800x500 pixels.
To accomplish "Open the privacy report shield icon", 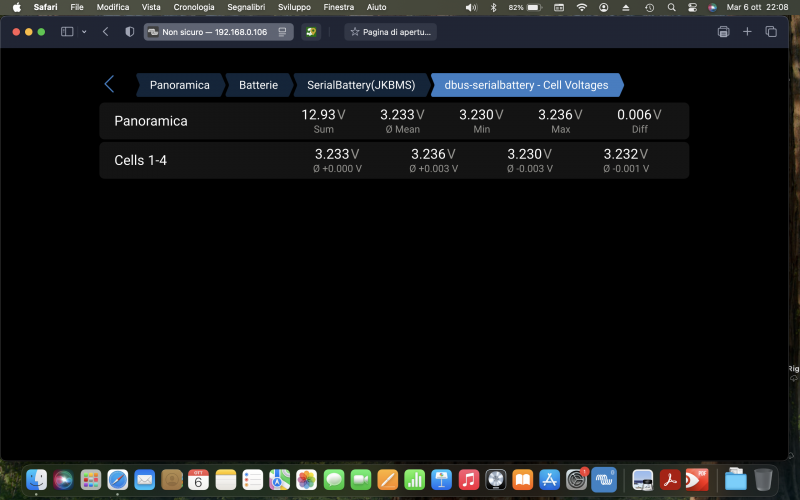I will coord(130,32).
